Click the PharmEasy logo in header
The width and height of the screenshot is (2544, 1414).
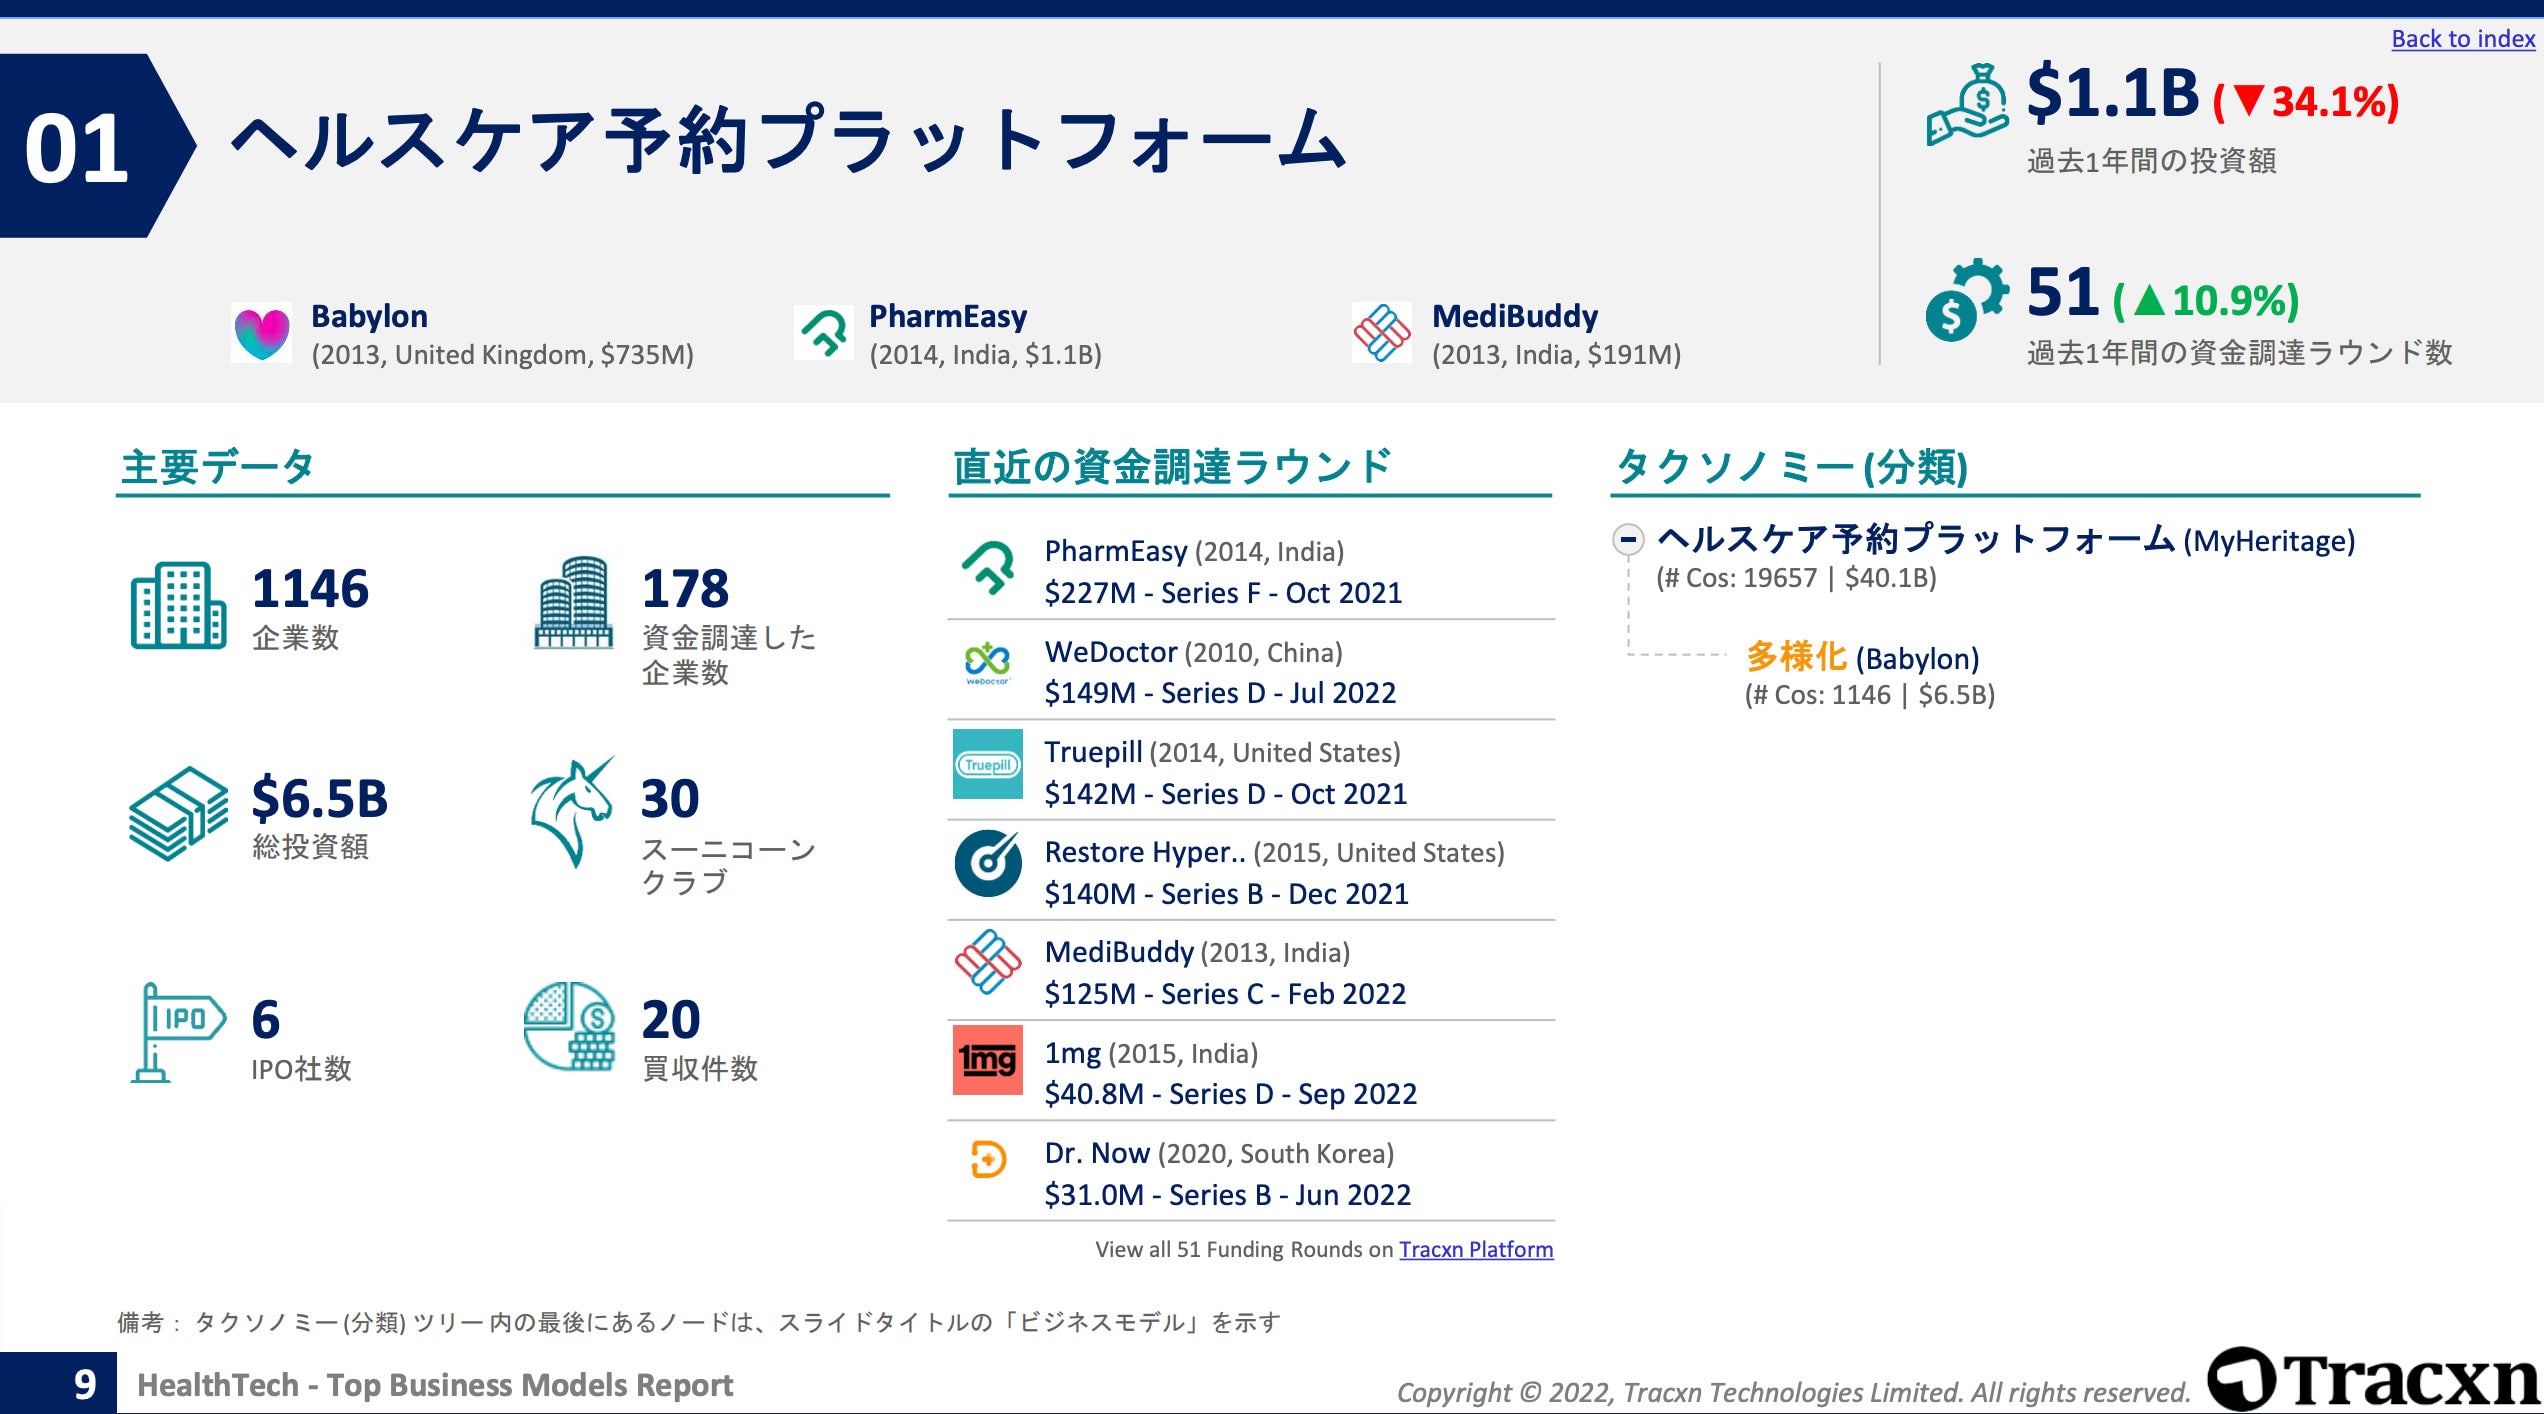click(824, 333)
